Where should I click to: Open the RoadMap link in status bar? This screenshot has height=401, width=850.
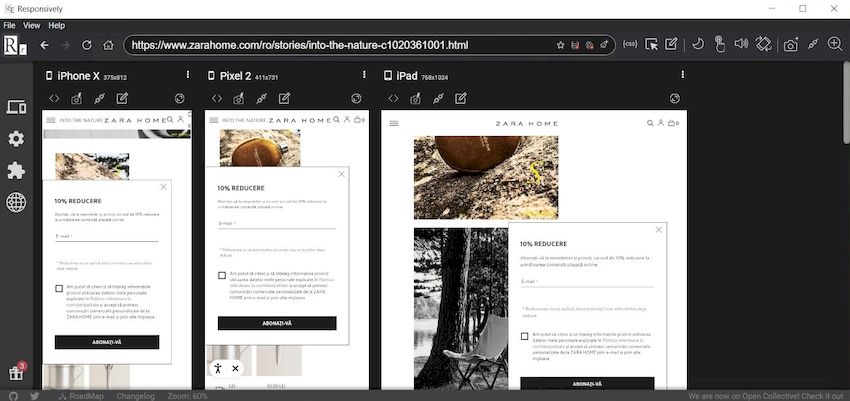coord(81,396)
